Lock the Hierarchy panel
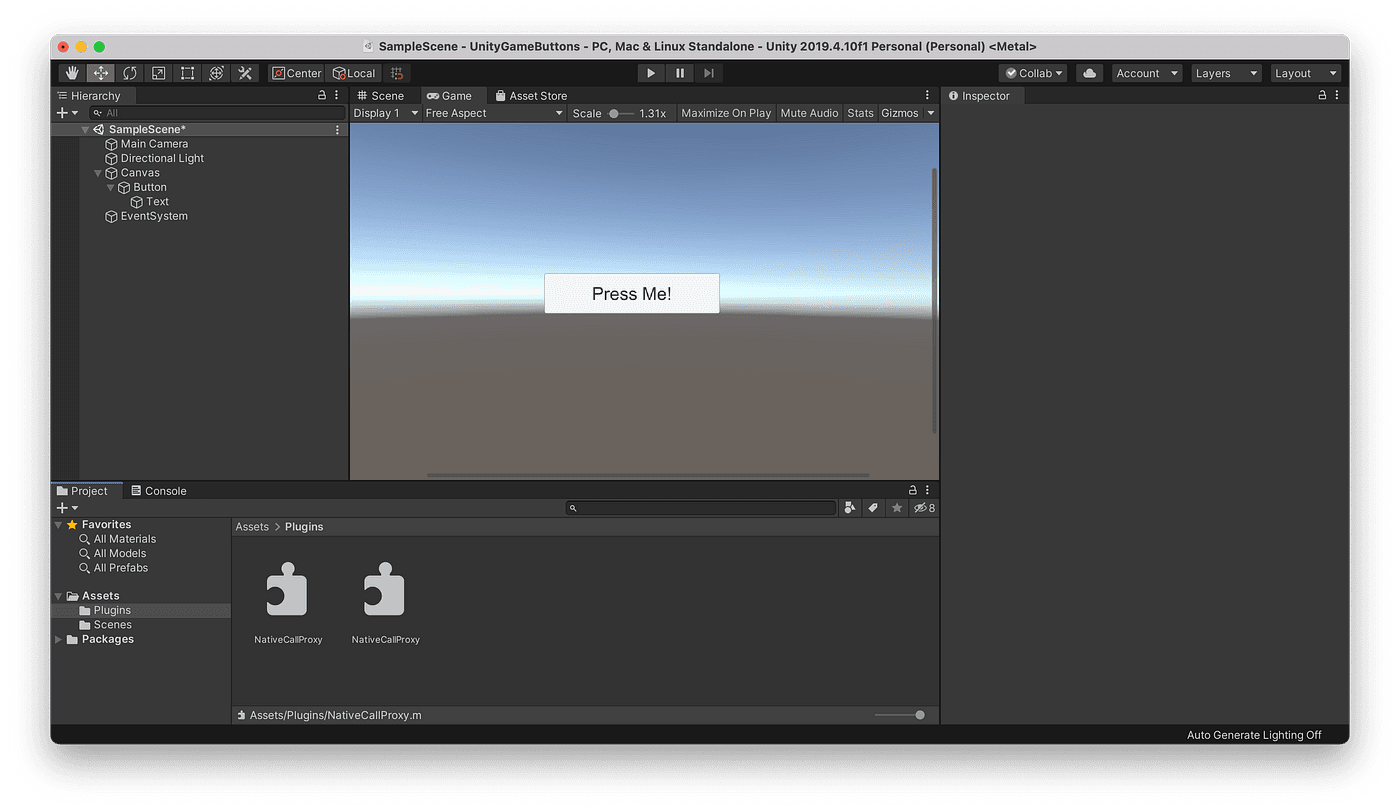Viewport: 1400px width, 811px height. pyautogui.click(x=322, y=95)
